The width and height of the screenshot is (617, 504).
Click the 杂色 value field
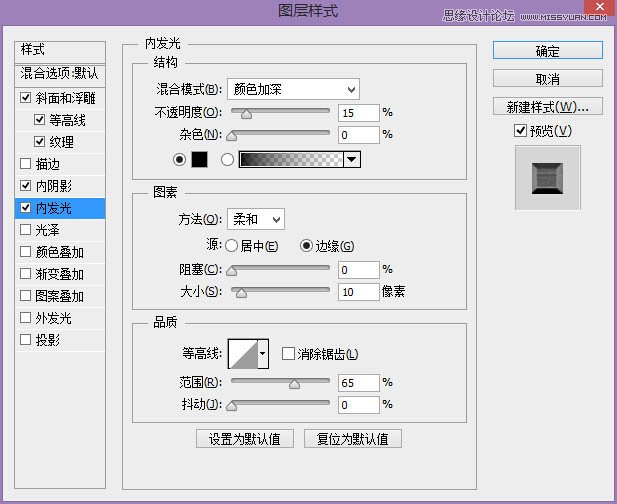pyautogui.click(x=358, y=135)
